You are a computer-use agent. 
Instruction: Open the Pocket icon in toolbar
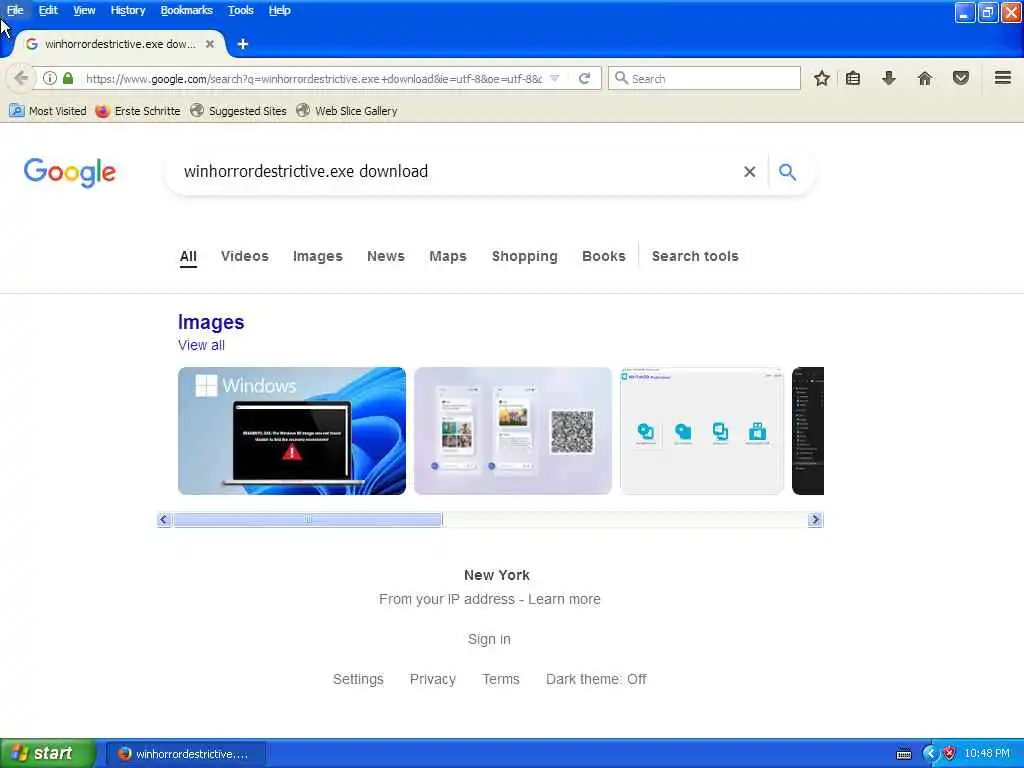[961, 78]
